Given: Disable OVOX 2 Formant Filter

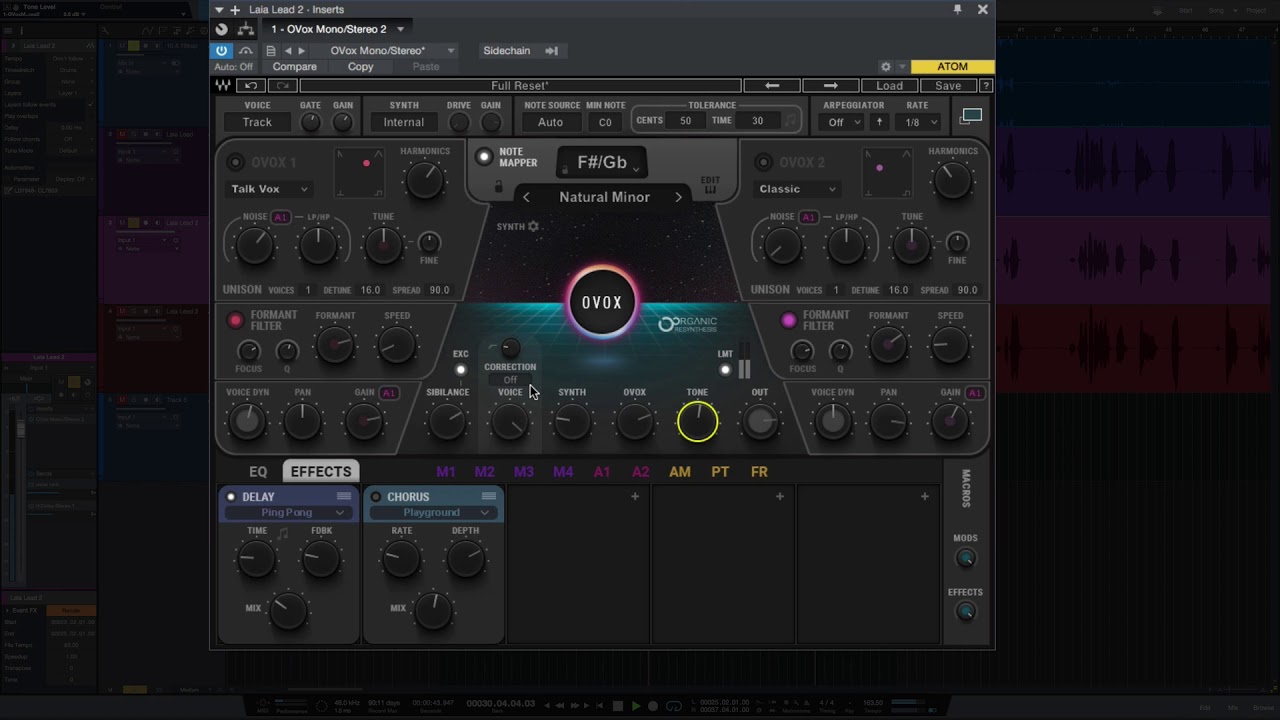Looking at the screenshot, I should [x=789, y=320].
